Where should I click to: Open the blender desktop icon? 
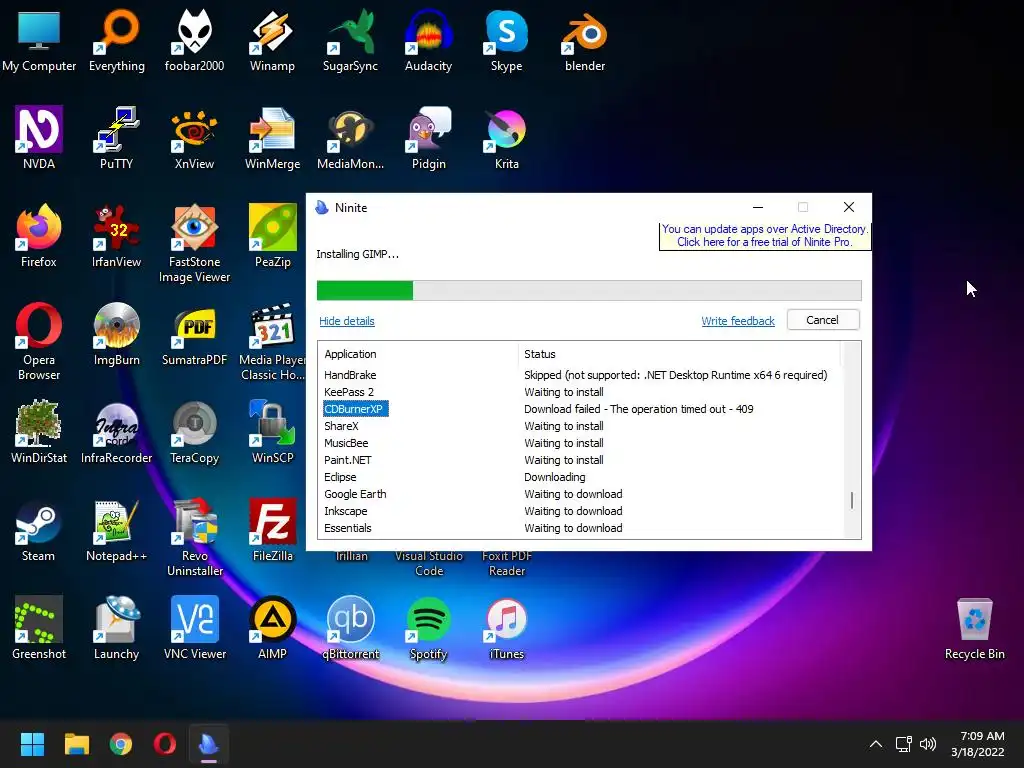(x=584, y=40)
